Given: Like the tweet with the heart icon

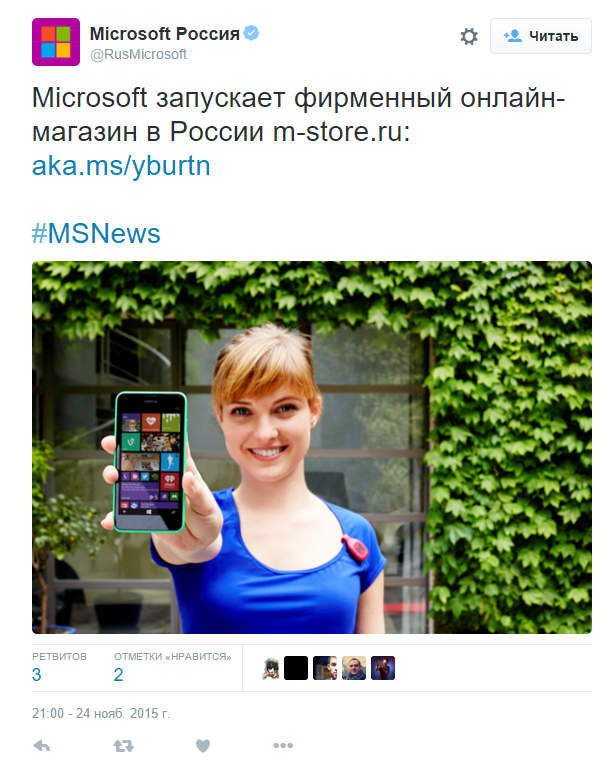Looking at the screenshot, I should tap(203, 746).
